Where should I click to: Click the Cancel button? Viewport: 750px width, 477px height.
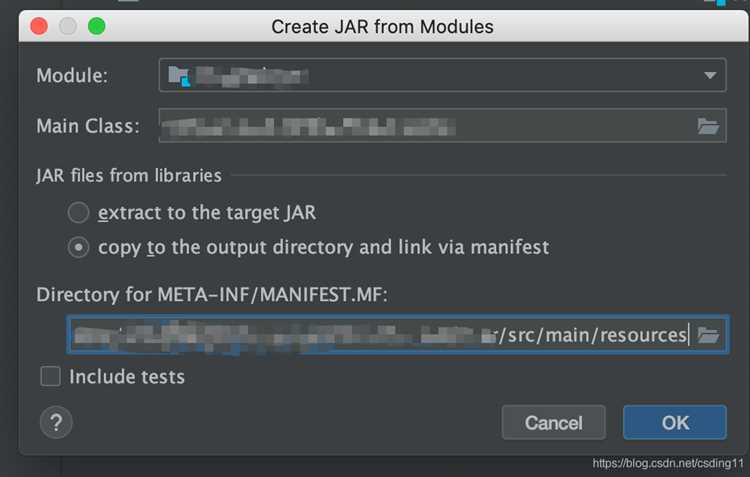coord(553,422)
